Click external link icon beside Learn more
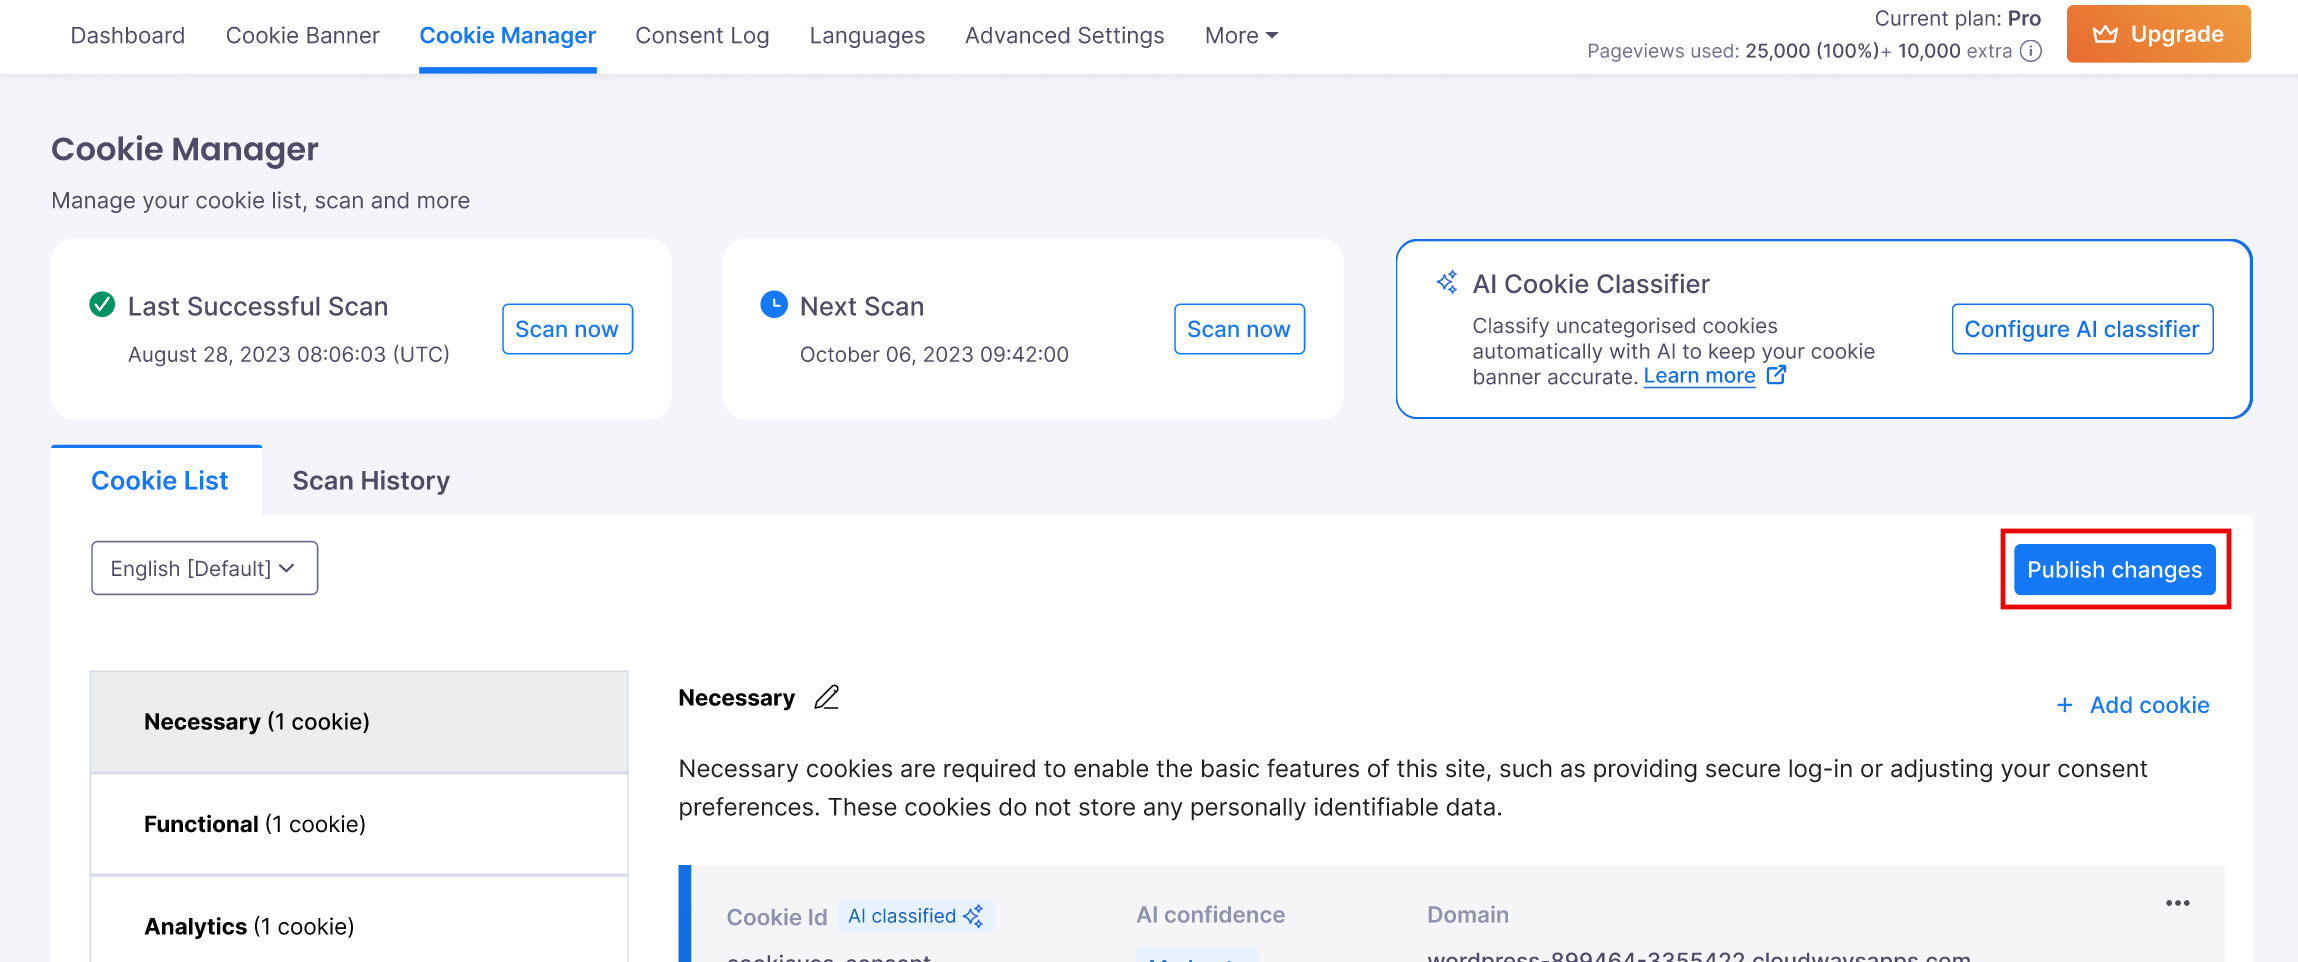2298x962 pixels. click(1776, 375)
